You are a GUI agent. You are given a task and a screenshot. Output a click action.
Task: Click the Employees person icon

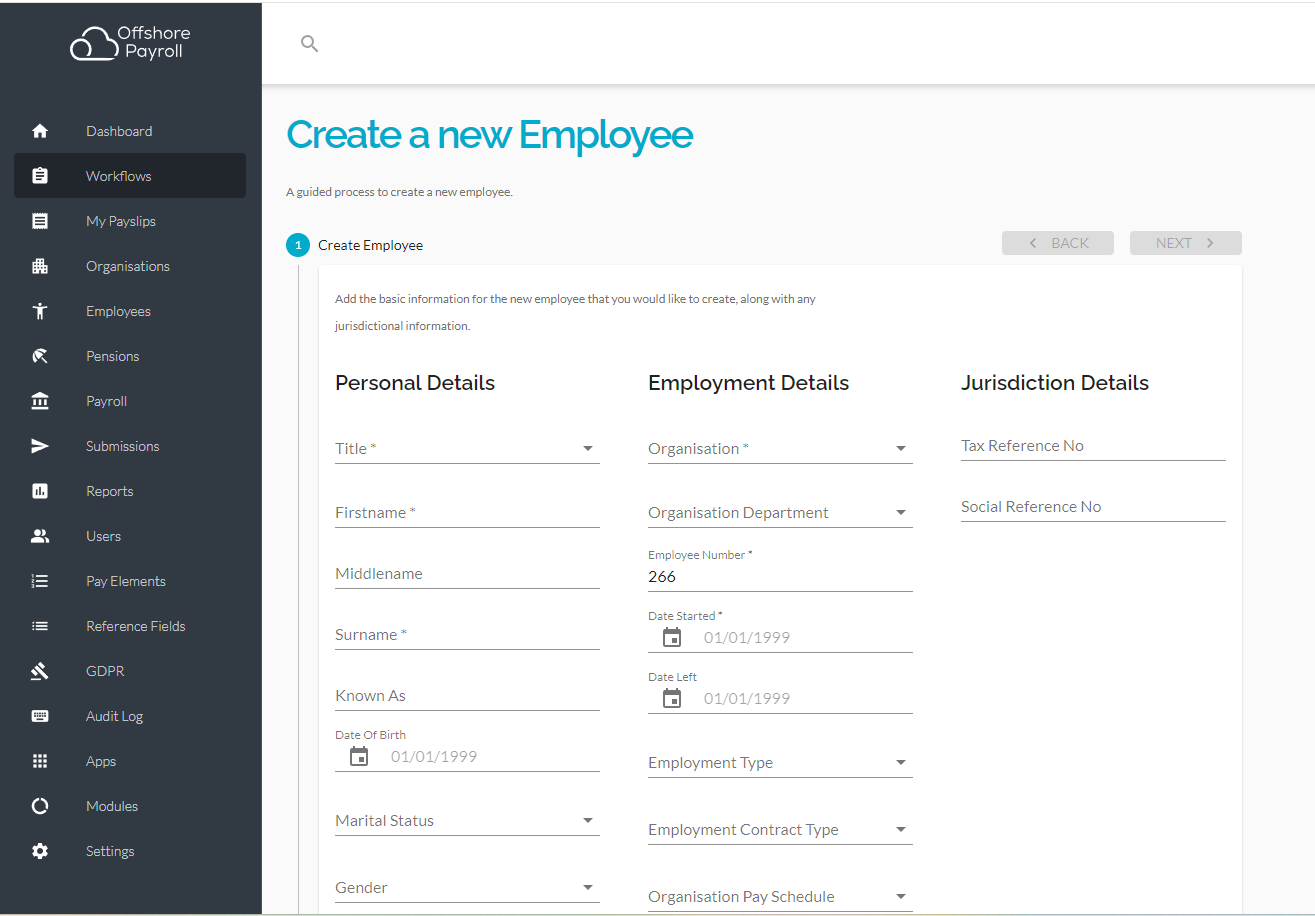(x=40, y=311)
